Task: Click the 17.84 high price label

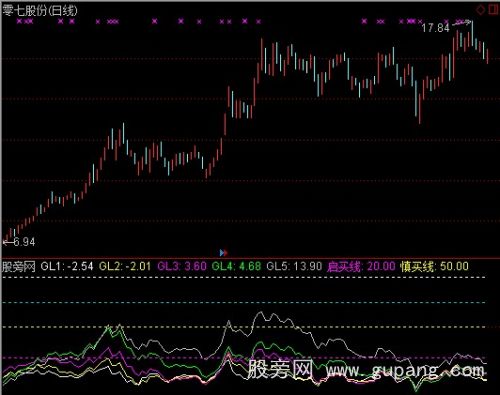Action: (x=435, y=28)
